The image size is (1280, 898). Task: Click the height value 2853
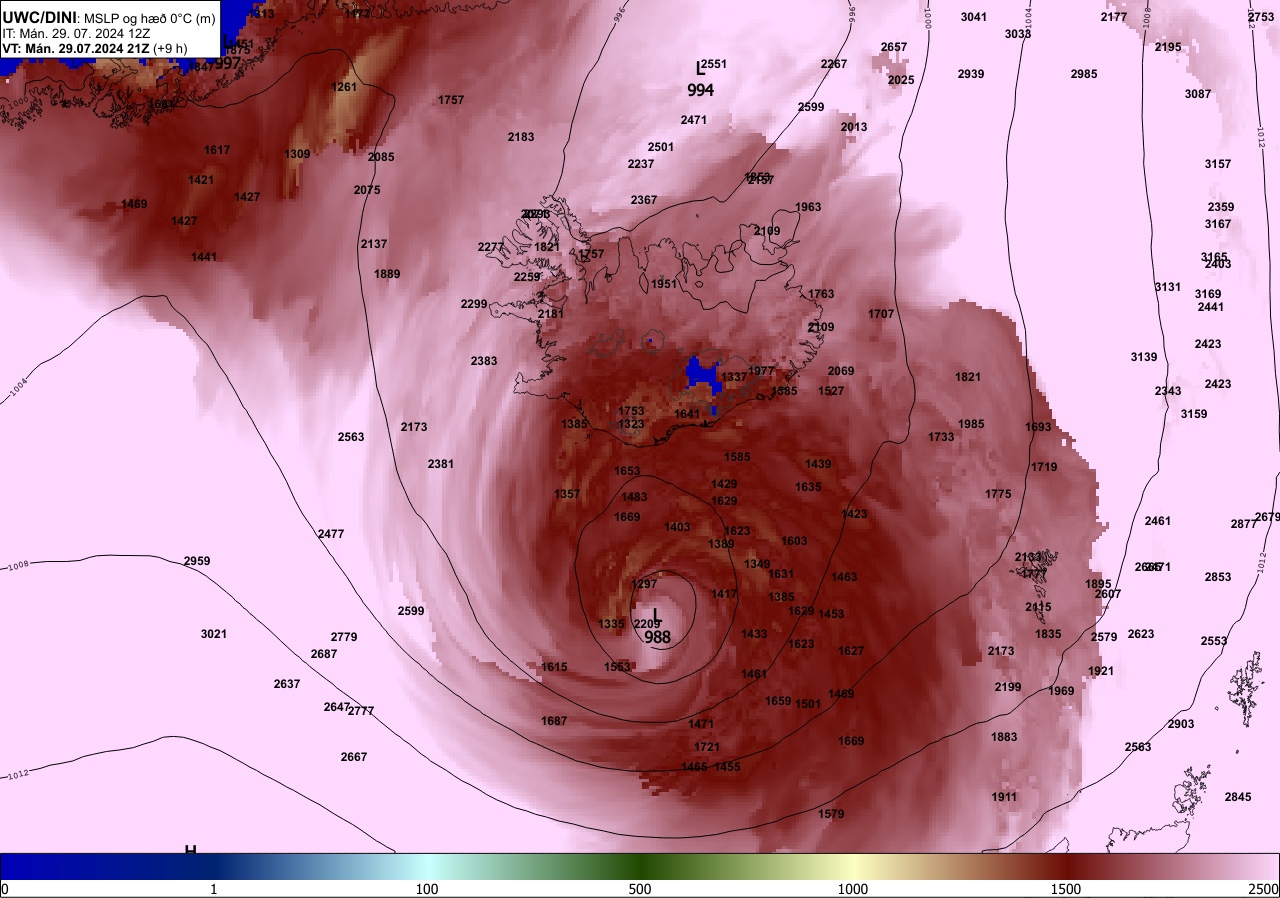point(1218,577)
